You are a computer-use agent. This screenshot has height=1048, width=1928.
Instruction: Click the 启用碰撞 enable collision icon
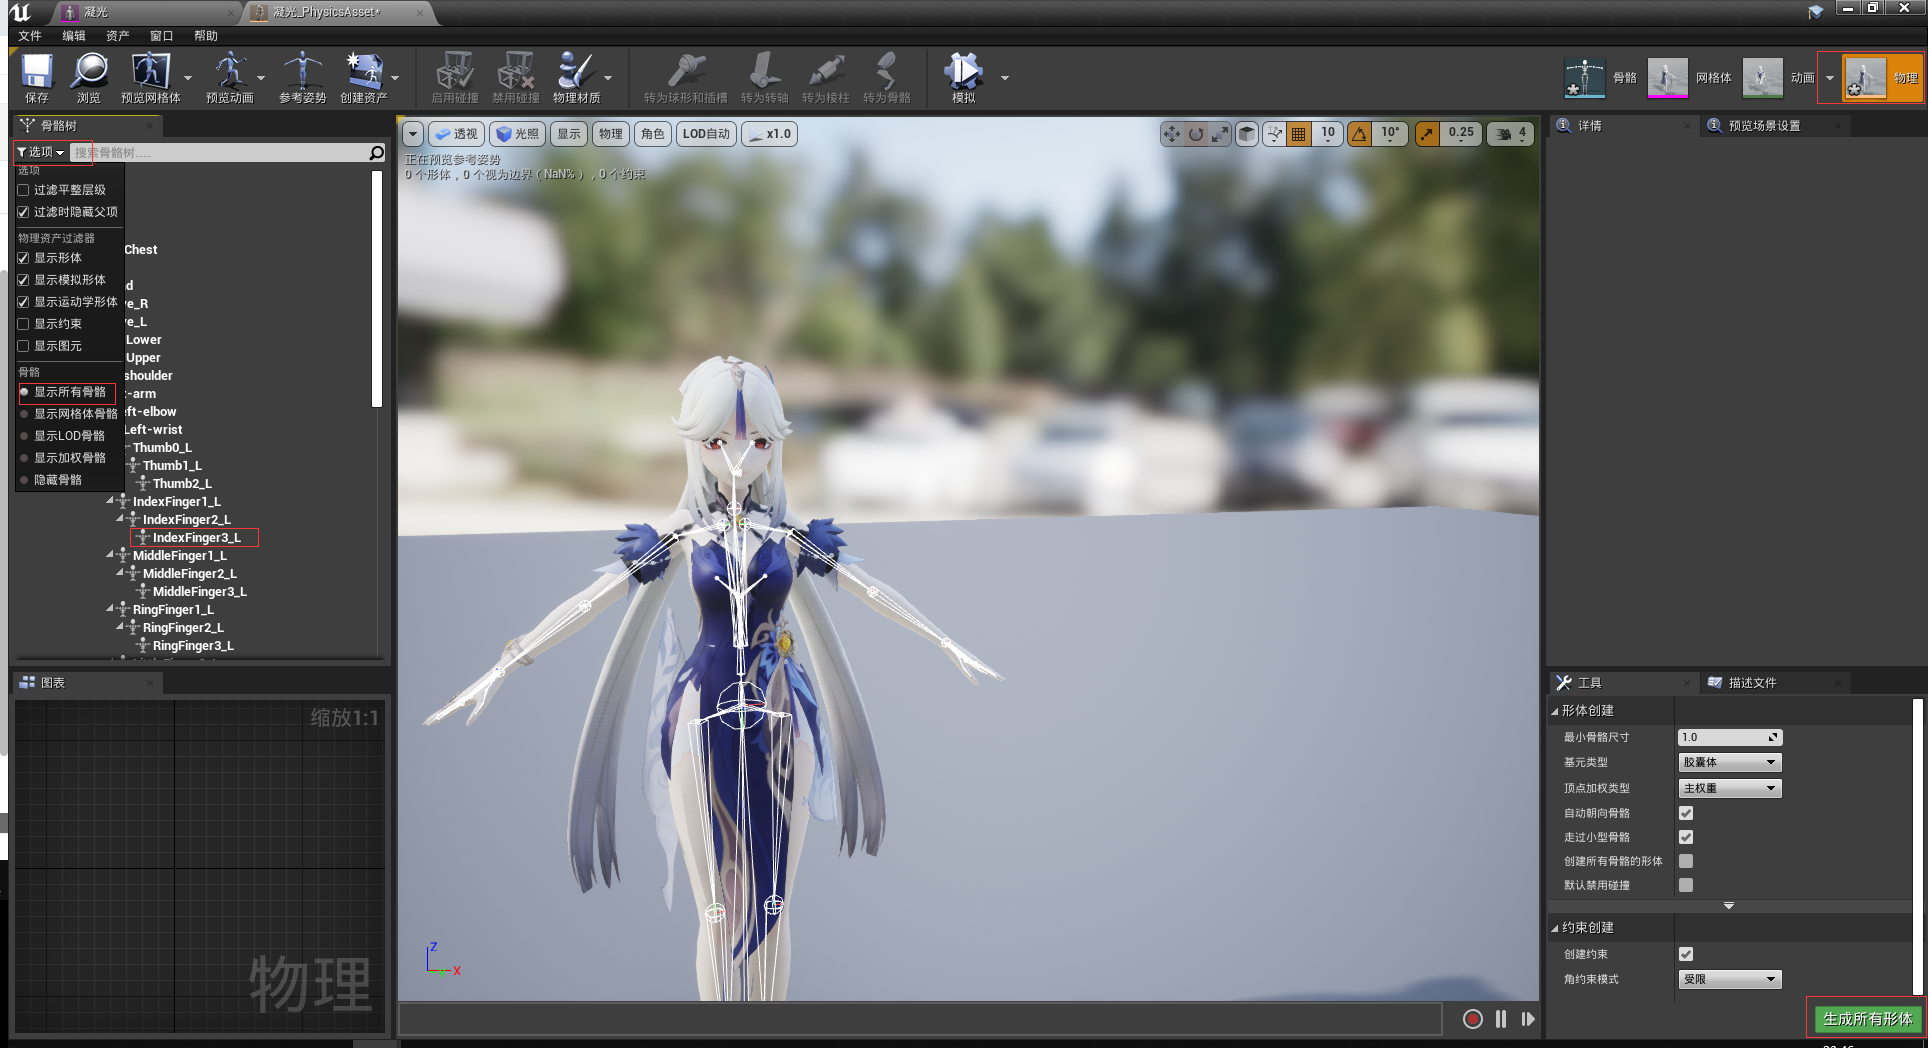click(x=455, y=77)
